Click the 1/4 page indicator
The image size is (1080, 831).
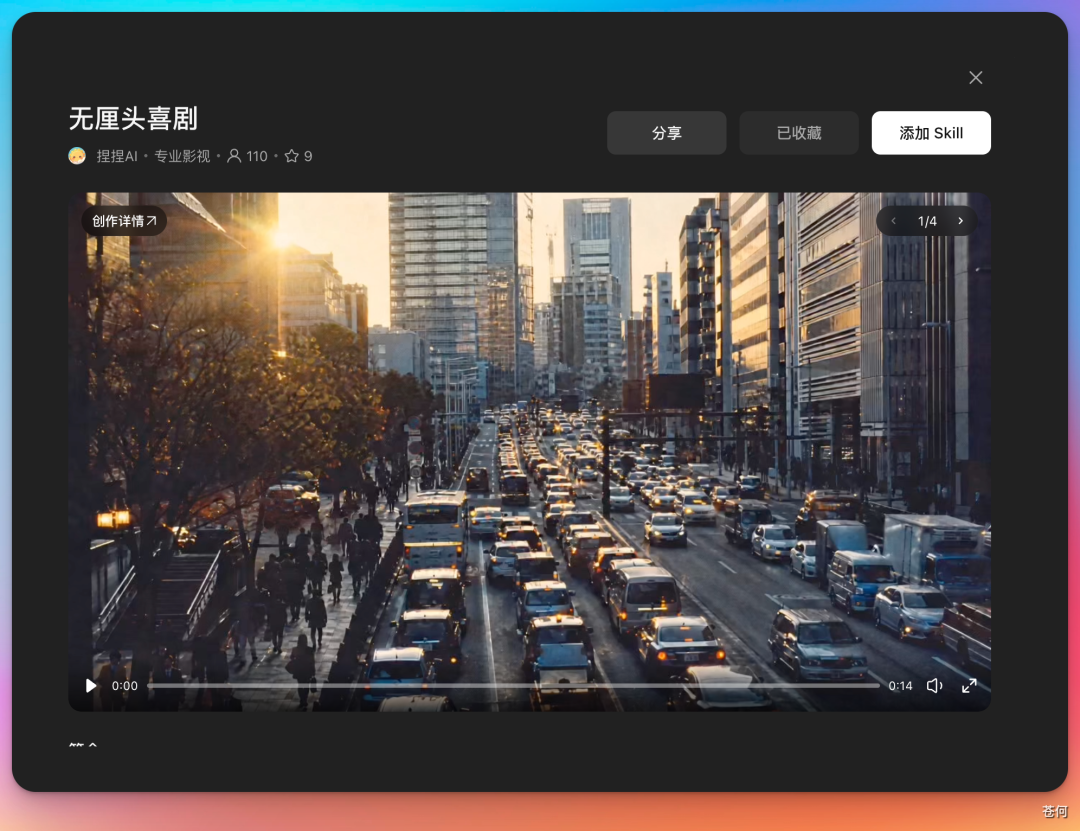click(927, 221)
